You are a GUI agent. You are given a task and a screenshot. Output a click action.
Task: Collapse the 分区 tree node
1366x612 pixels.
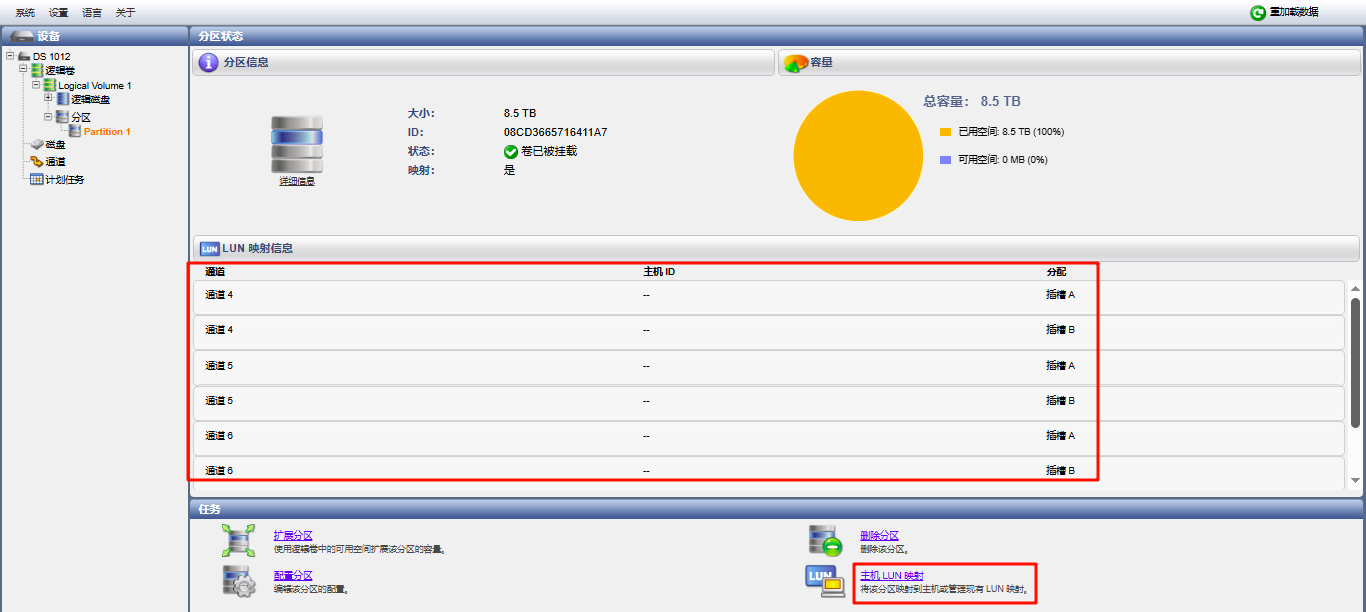[x=48, y=116]
